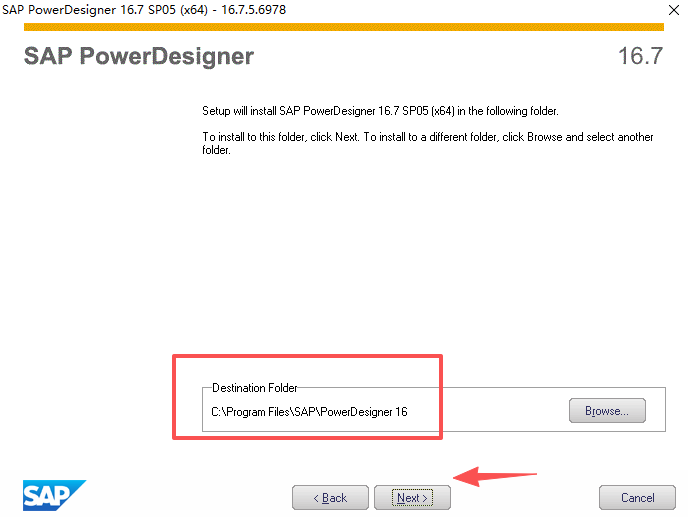
Task: Click the SAP logo
Action: coord(54,495)
